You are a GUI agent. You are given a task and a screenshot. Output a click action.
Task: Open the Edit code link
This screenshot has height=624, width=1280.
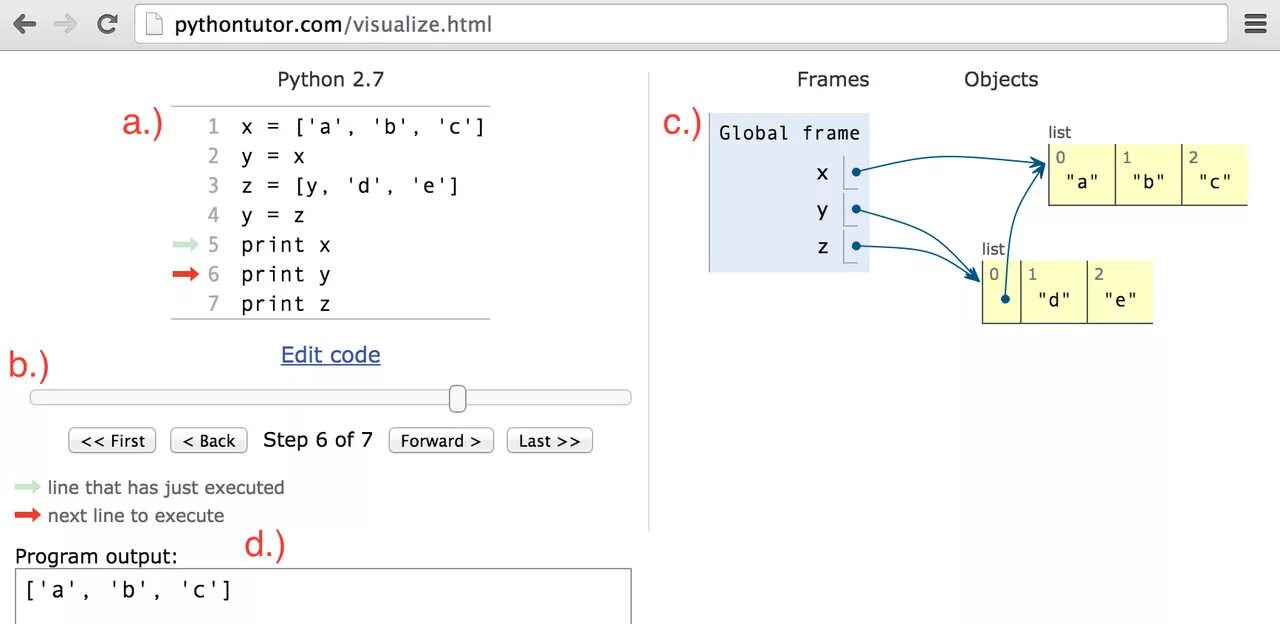330,355
